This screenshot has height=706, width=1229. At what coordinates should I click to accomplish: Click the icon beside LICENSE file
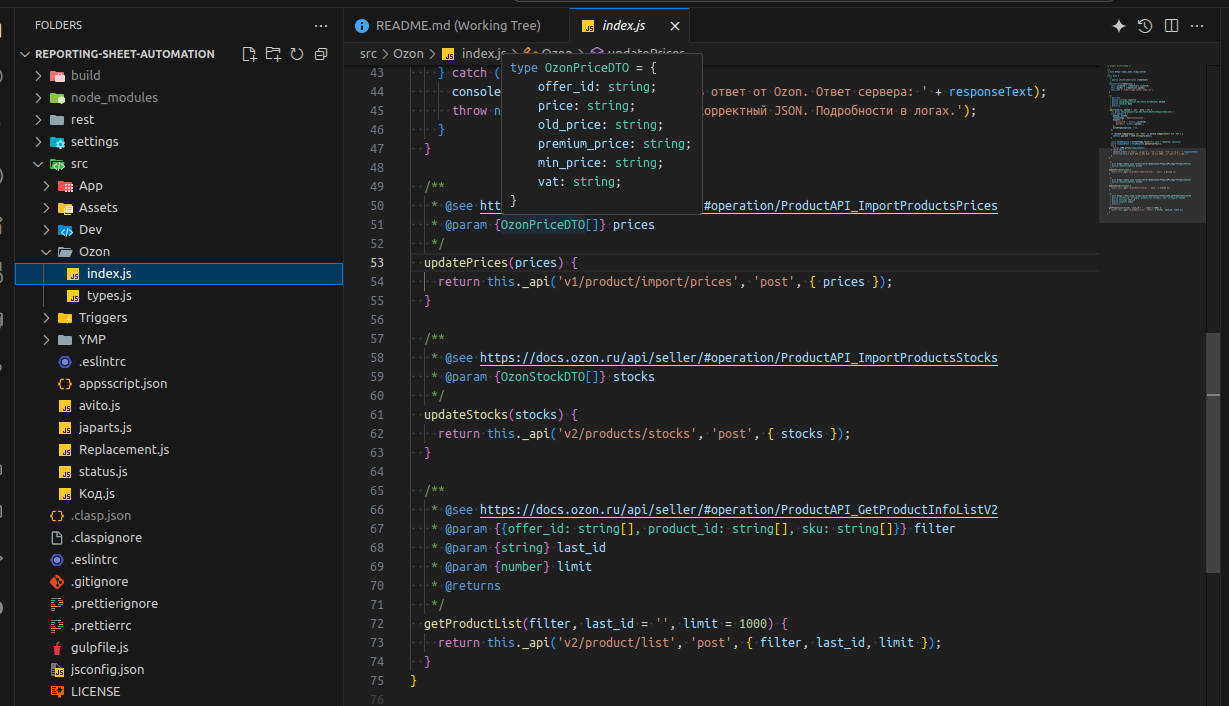(57, 692)
